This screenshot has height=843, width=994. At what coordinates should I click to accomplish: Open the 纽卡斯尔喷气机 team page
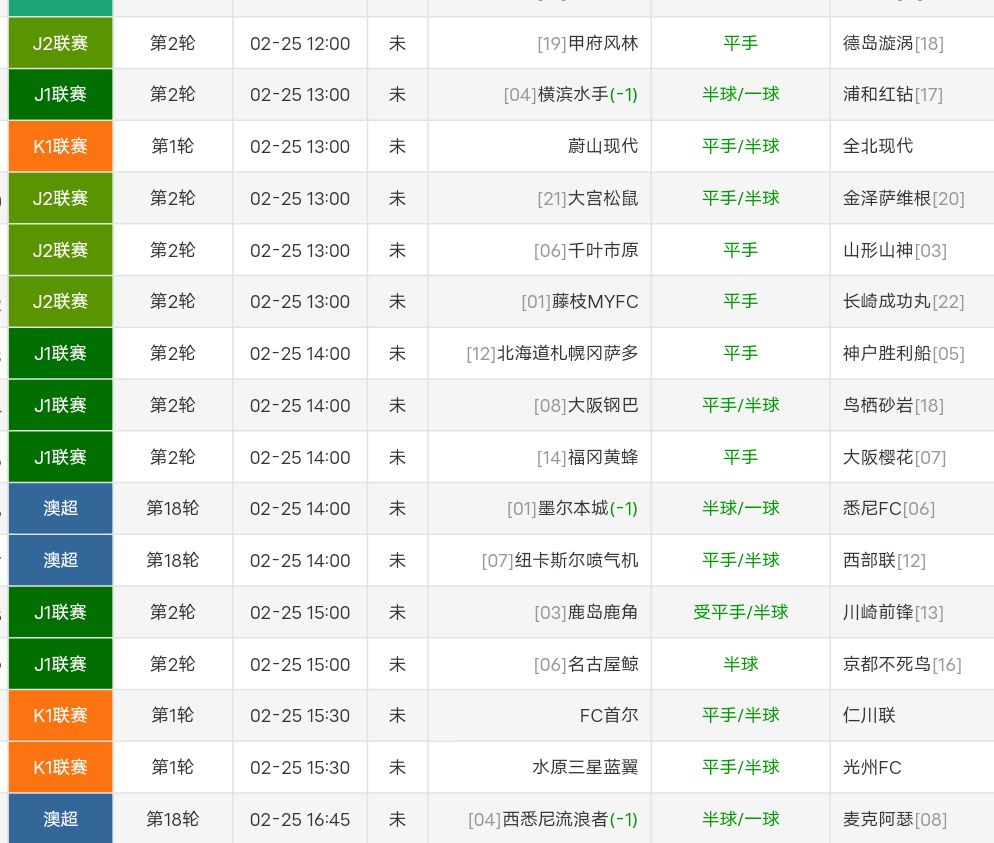576,560
